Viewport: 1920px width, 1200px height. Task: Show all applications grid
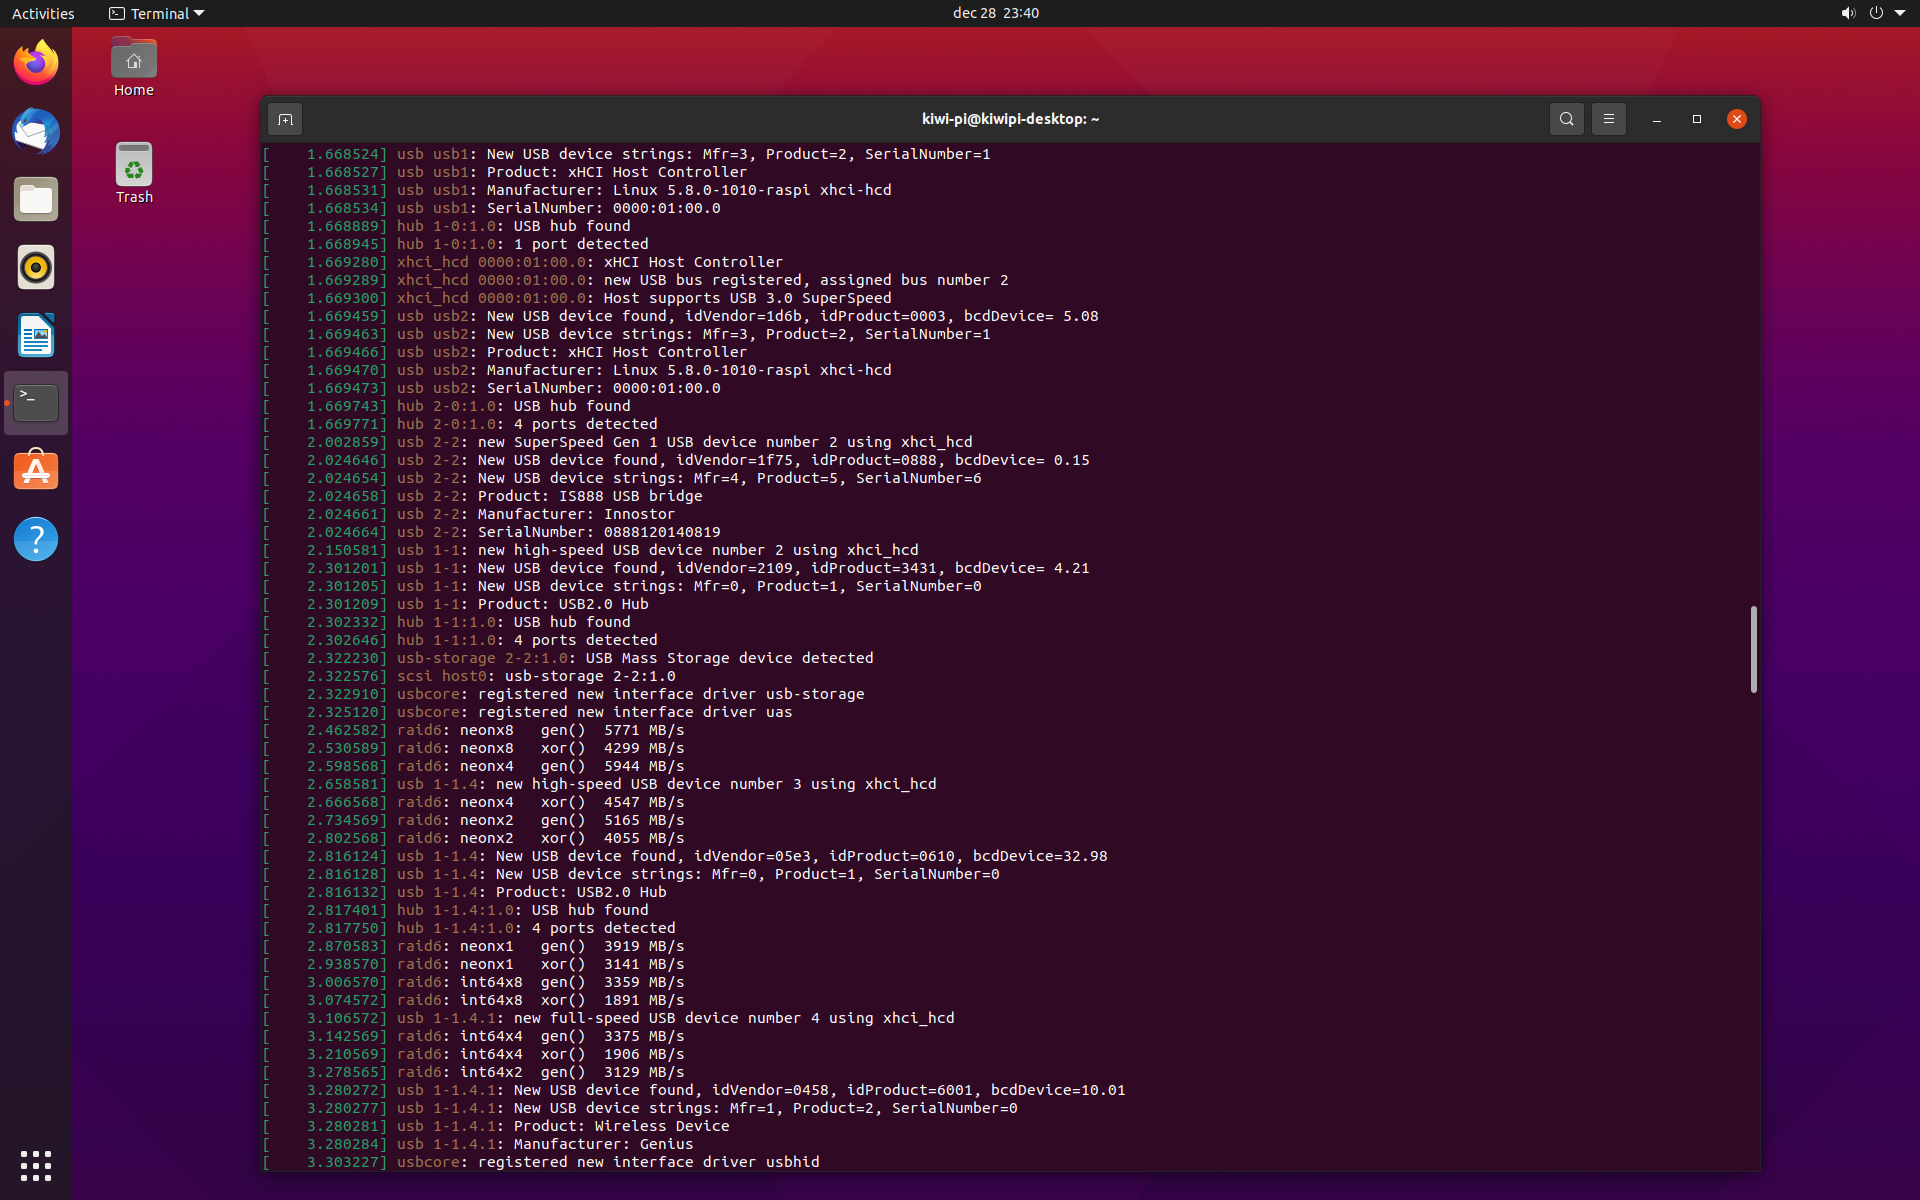point(36,1165)
